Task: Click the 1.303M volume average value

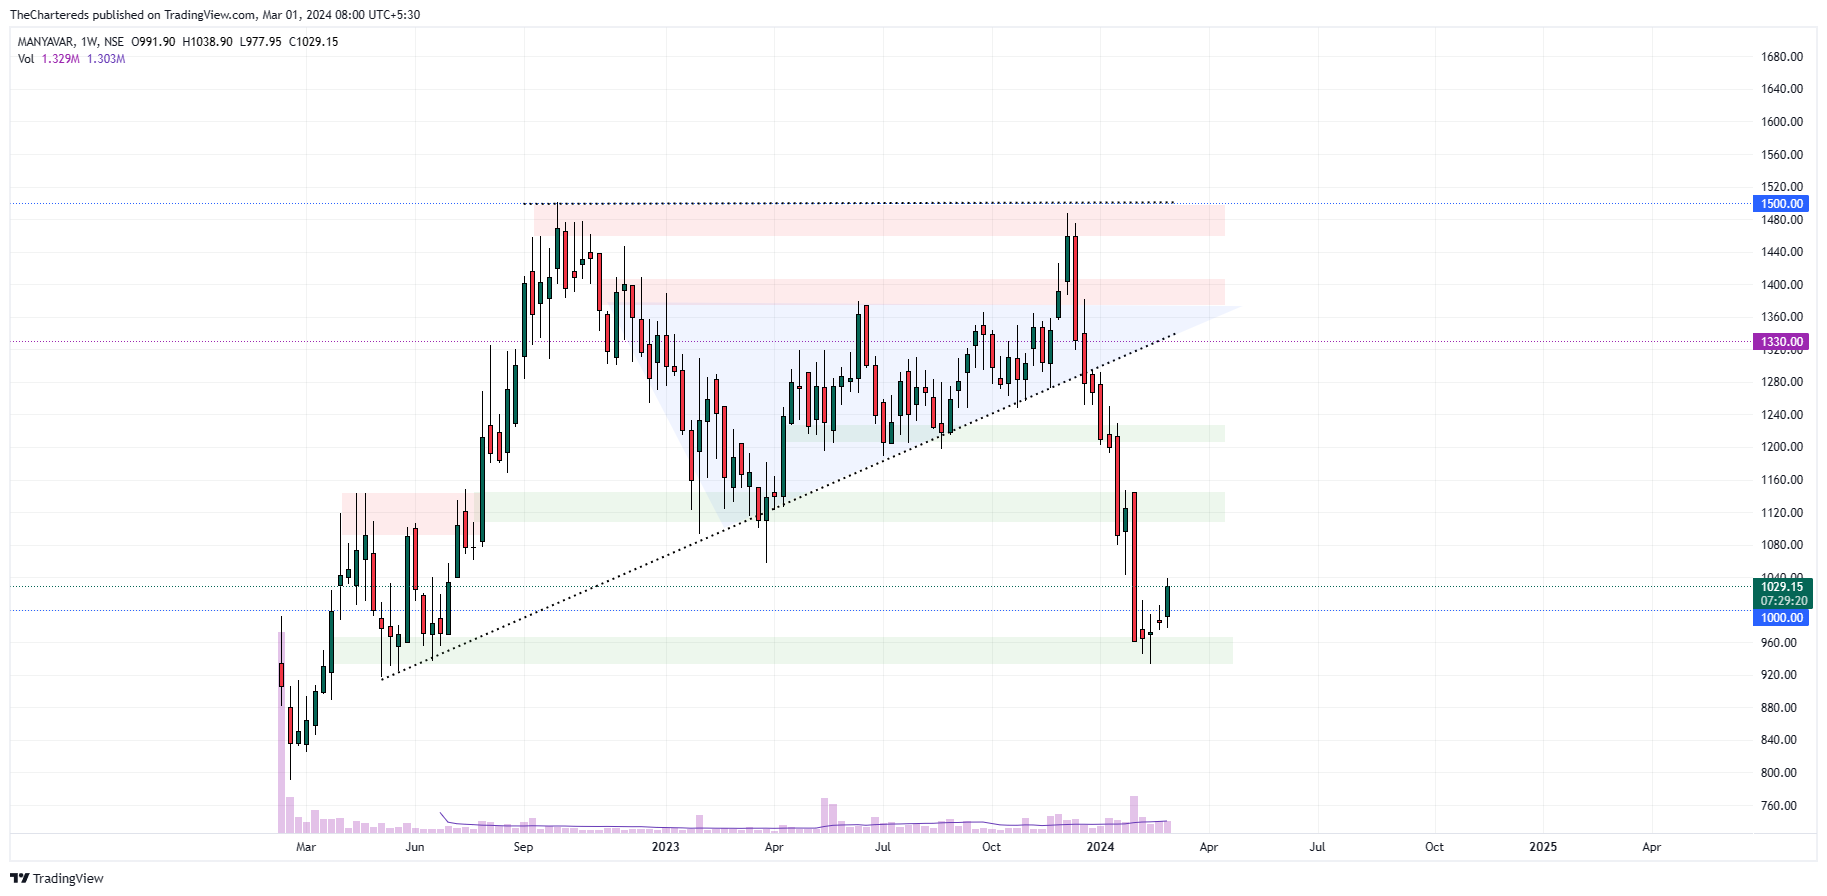Action: click(x=106, y=59)
